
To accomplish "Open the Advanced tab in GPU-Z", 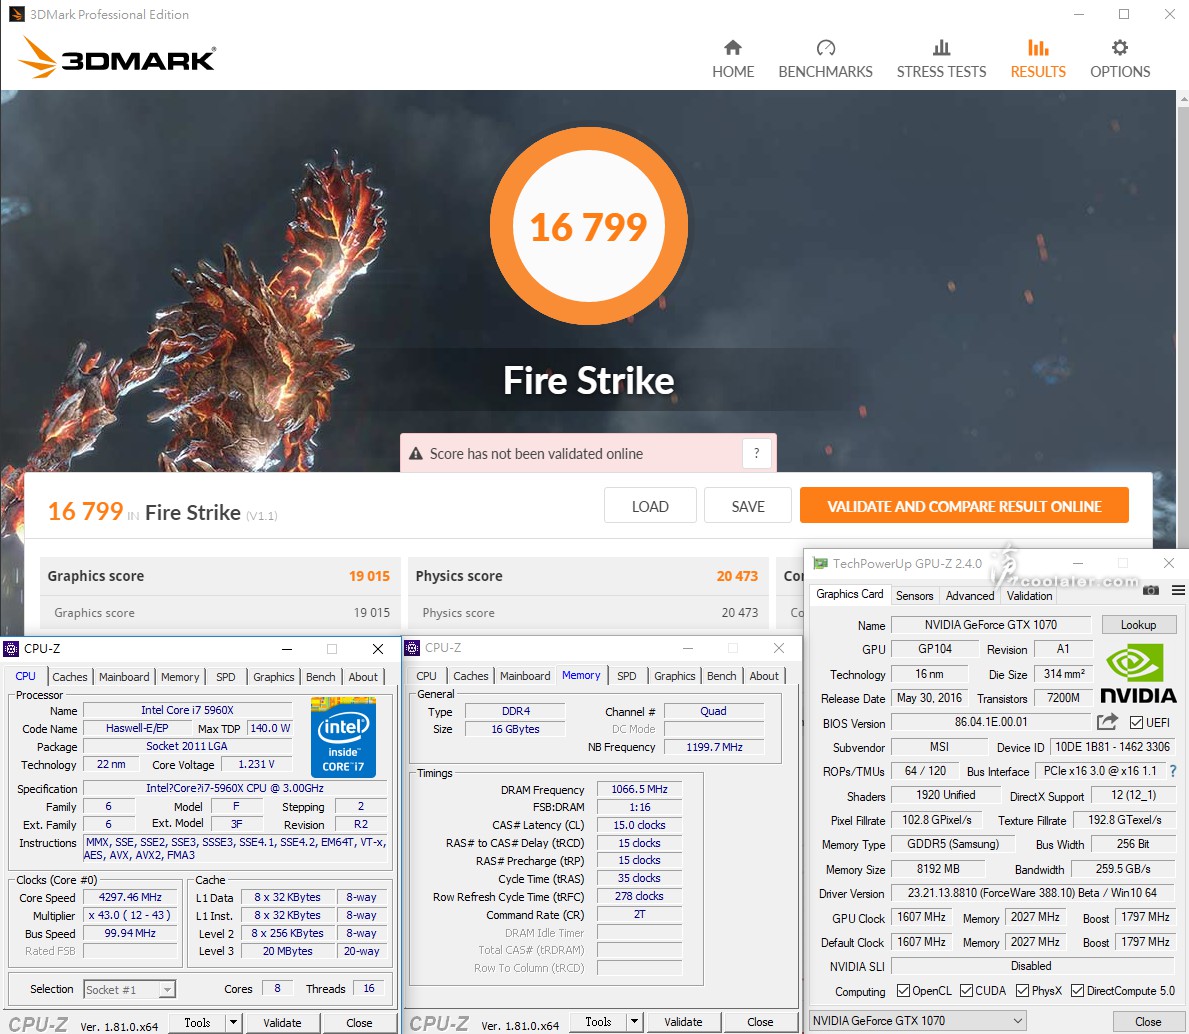I will pos(970,596).
